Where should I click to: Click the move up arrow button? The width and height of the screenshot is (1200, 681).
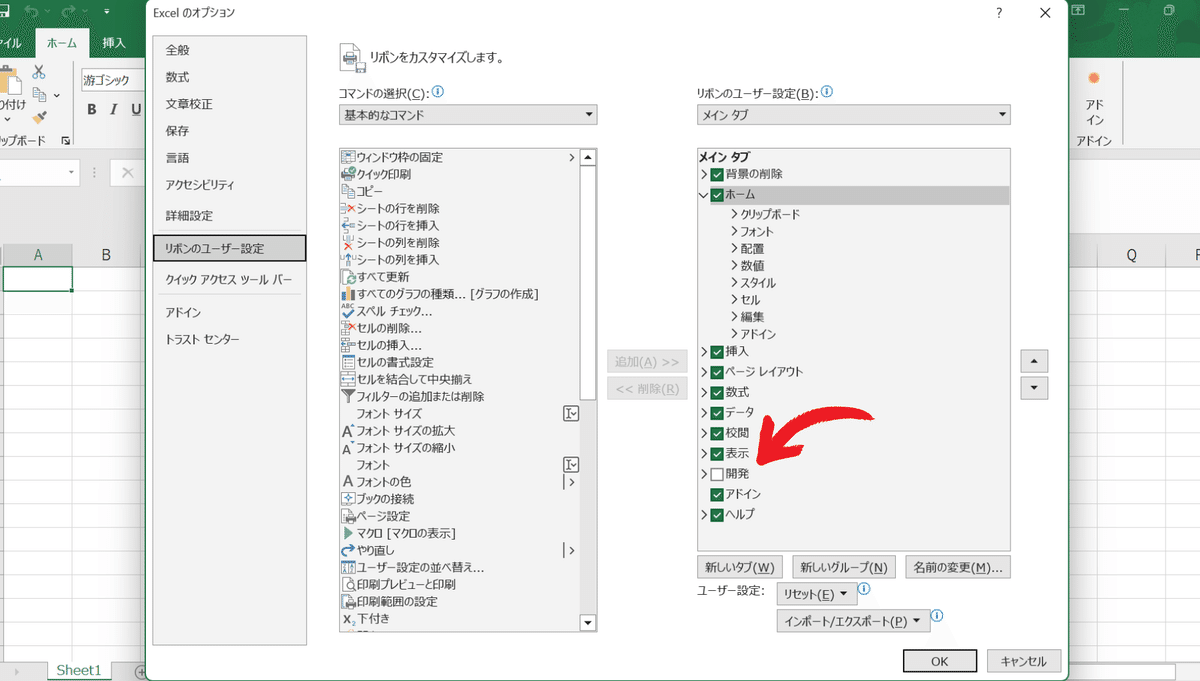point(1034,361)
